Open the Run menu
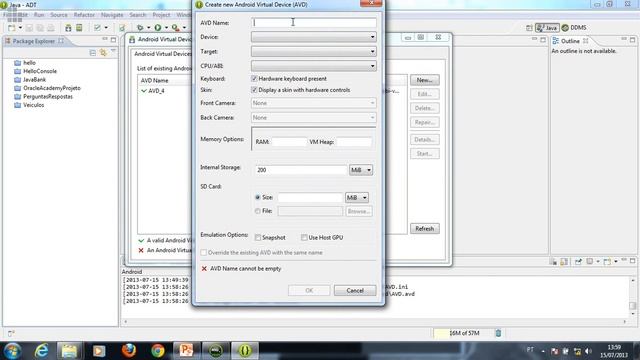 39,15
